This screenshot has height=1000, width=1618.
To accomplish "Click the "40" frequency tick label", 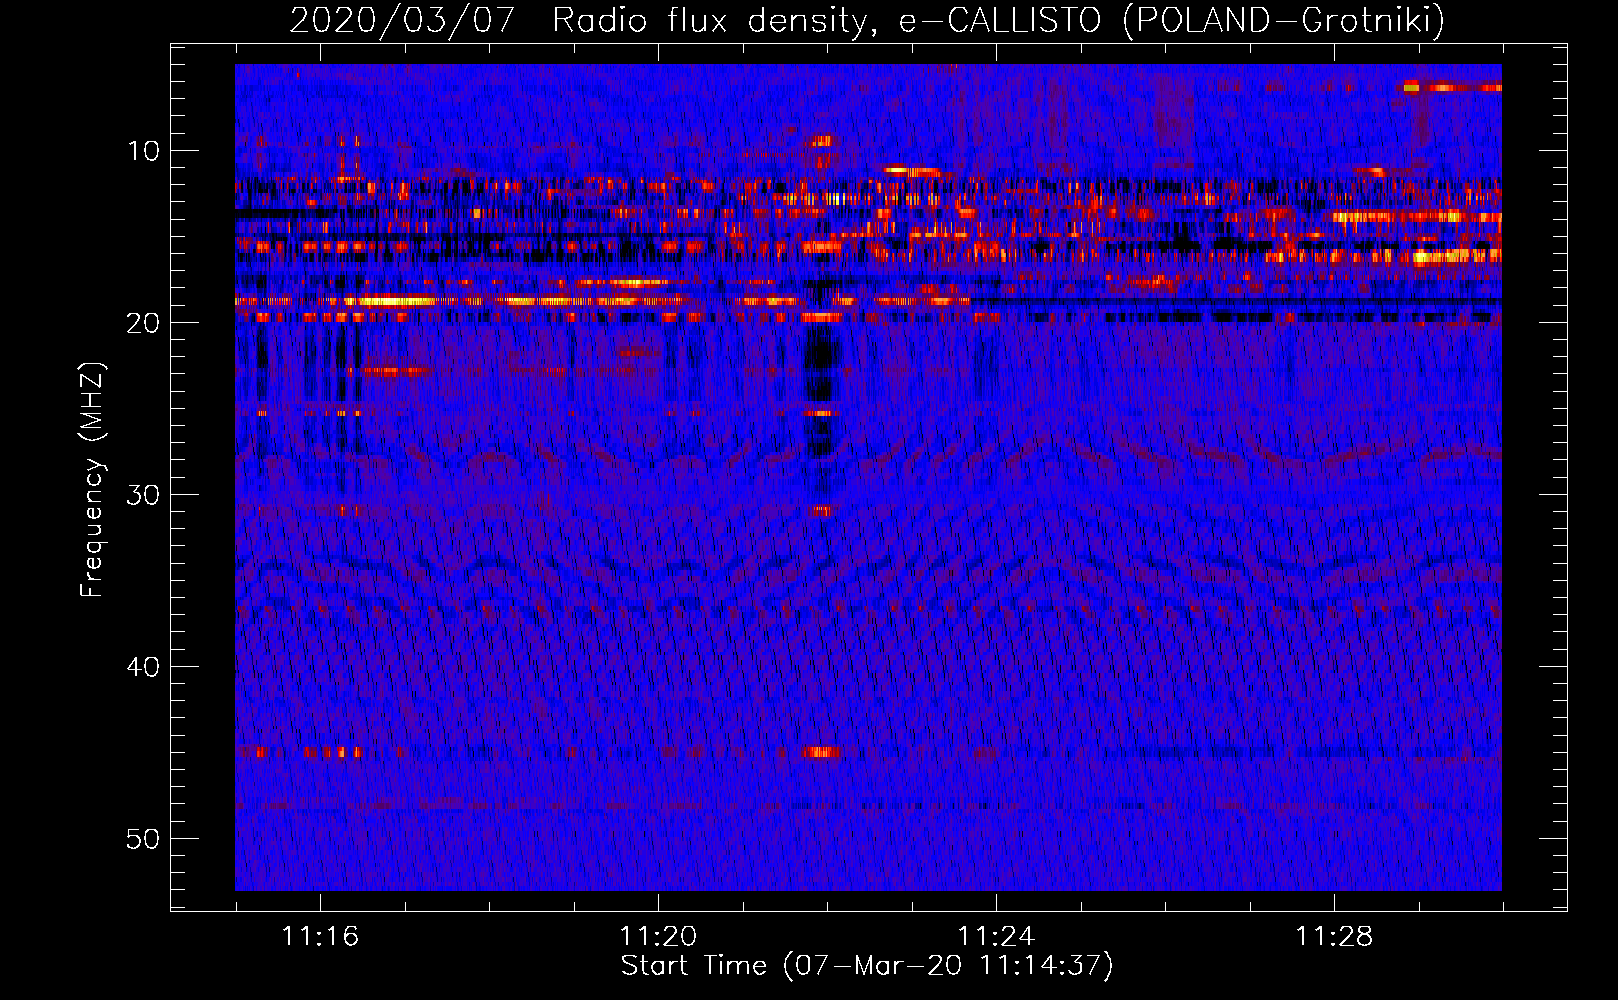I will point(144,667).
